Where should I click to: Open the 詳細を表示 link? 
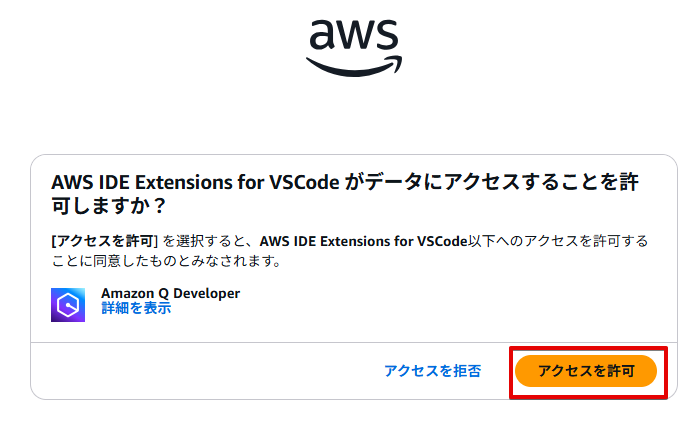click(x=136, y=309)
